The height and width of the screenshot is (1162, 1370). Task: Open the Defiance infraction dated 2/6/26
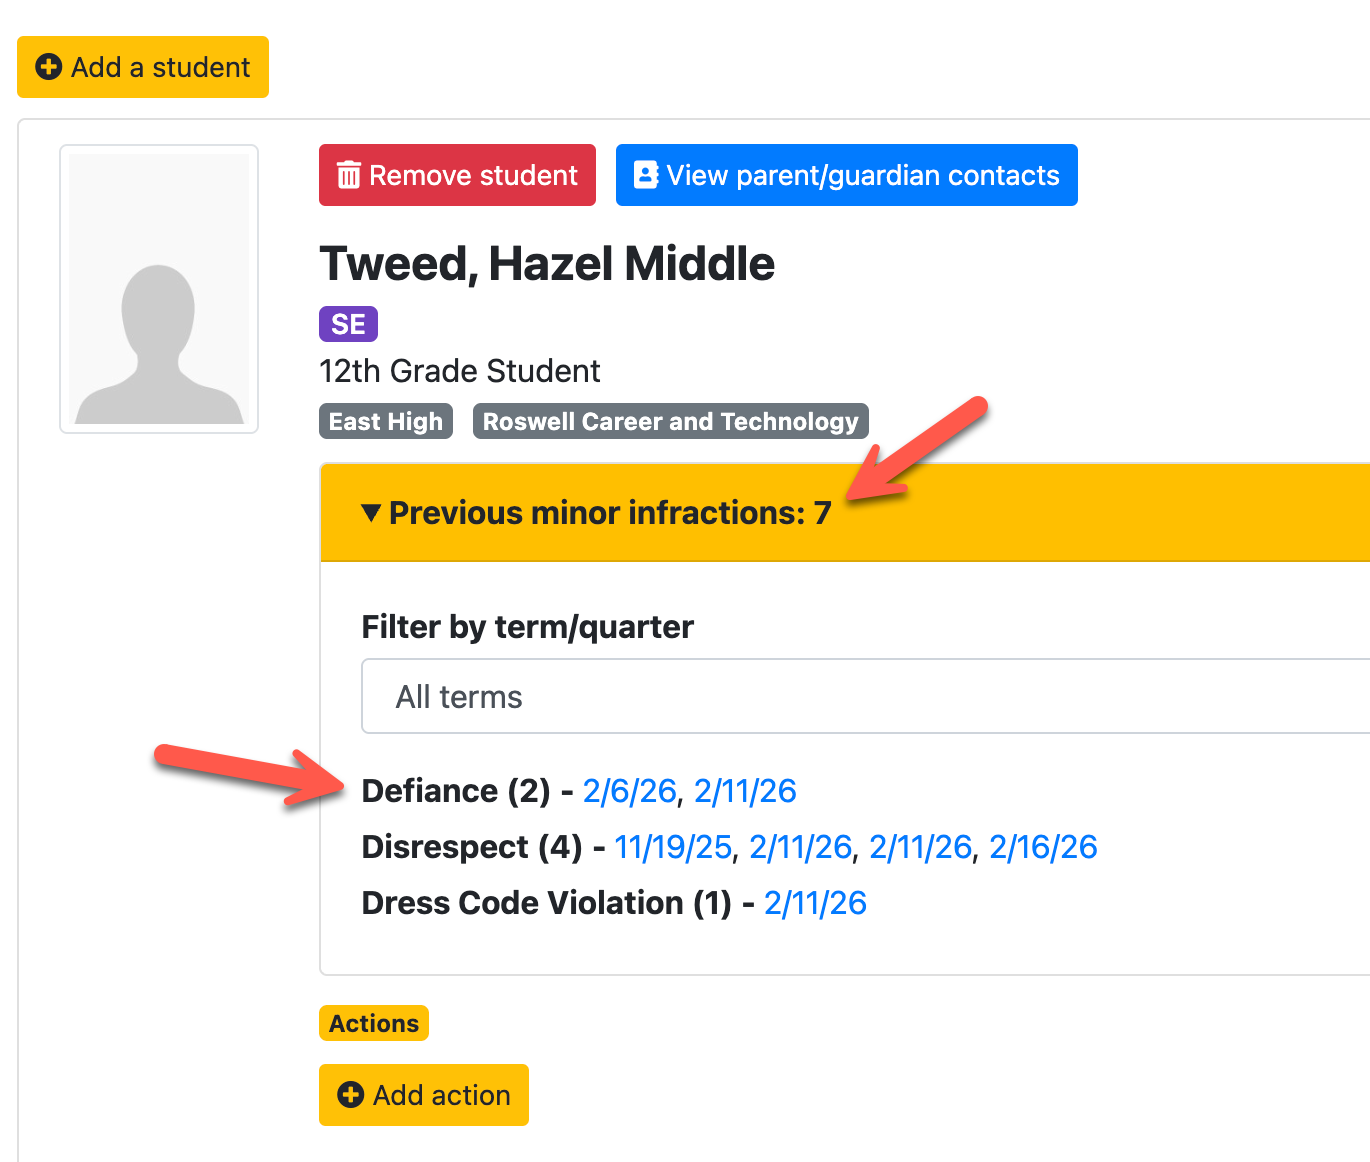click(629, 791)
